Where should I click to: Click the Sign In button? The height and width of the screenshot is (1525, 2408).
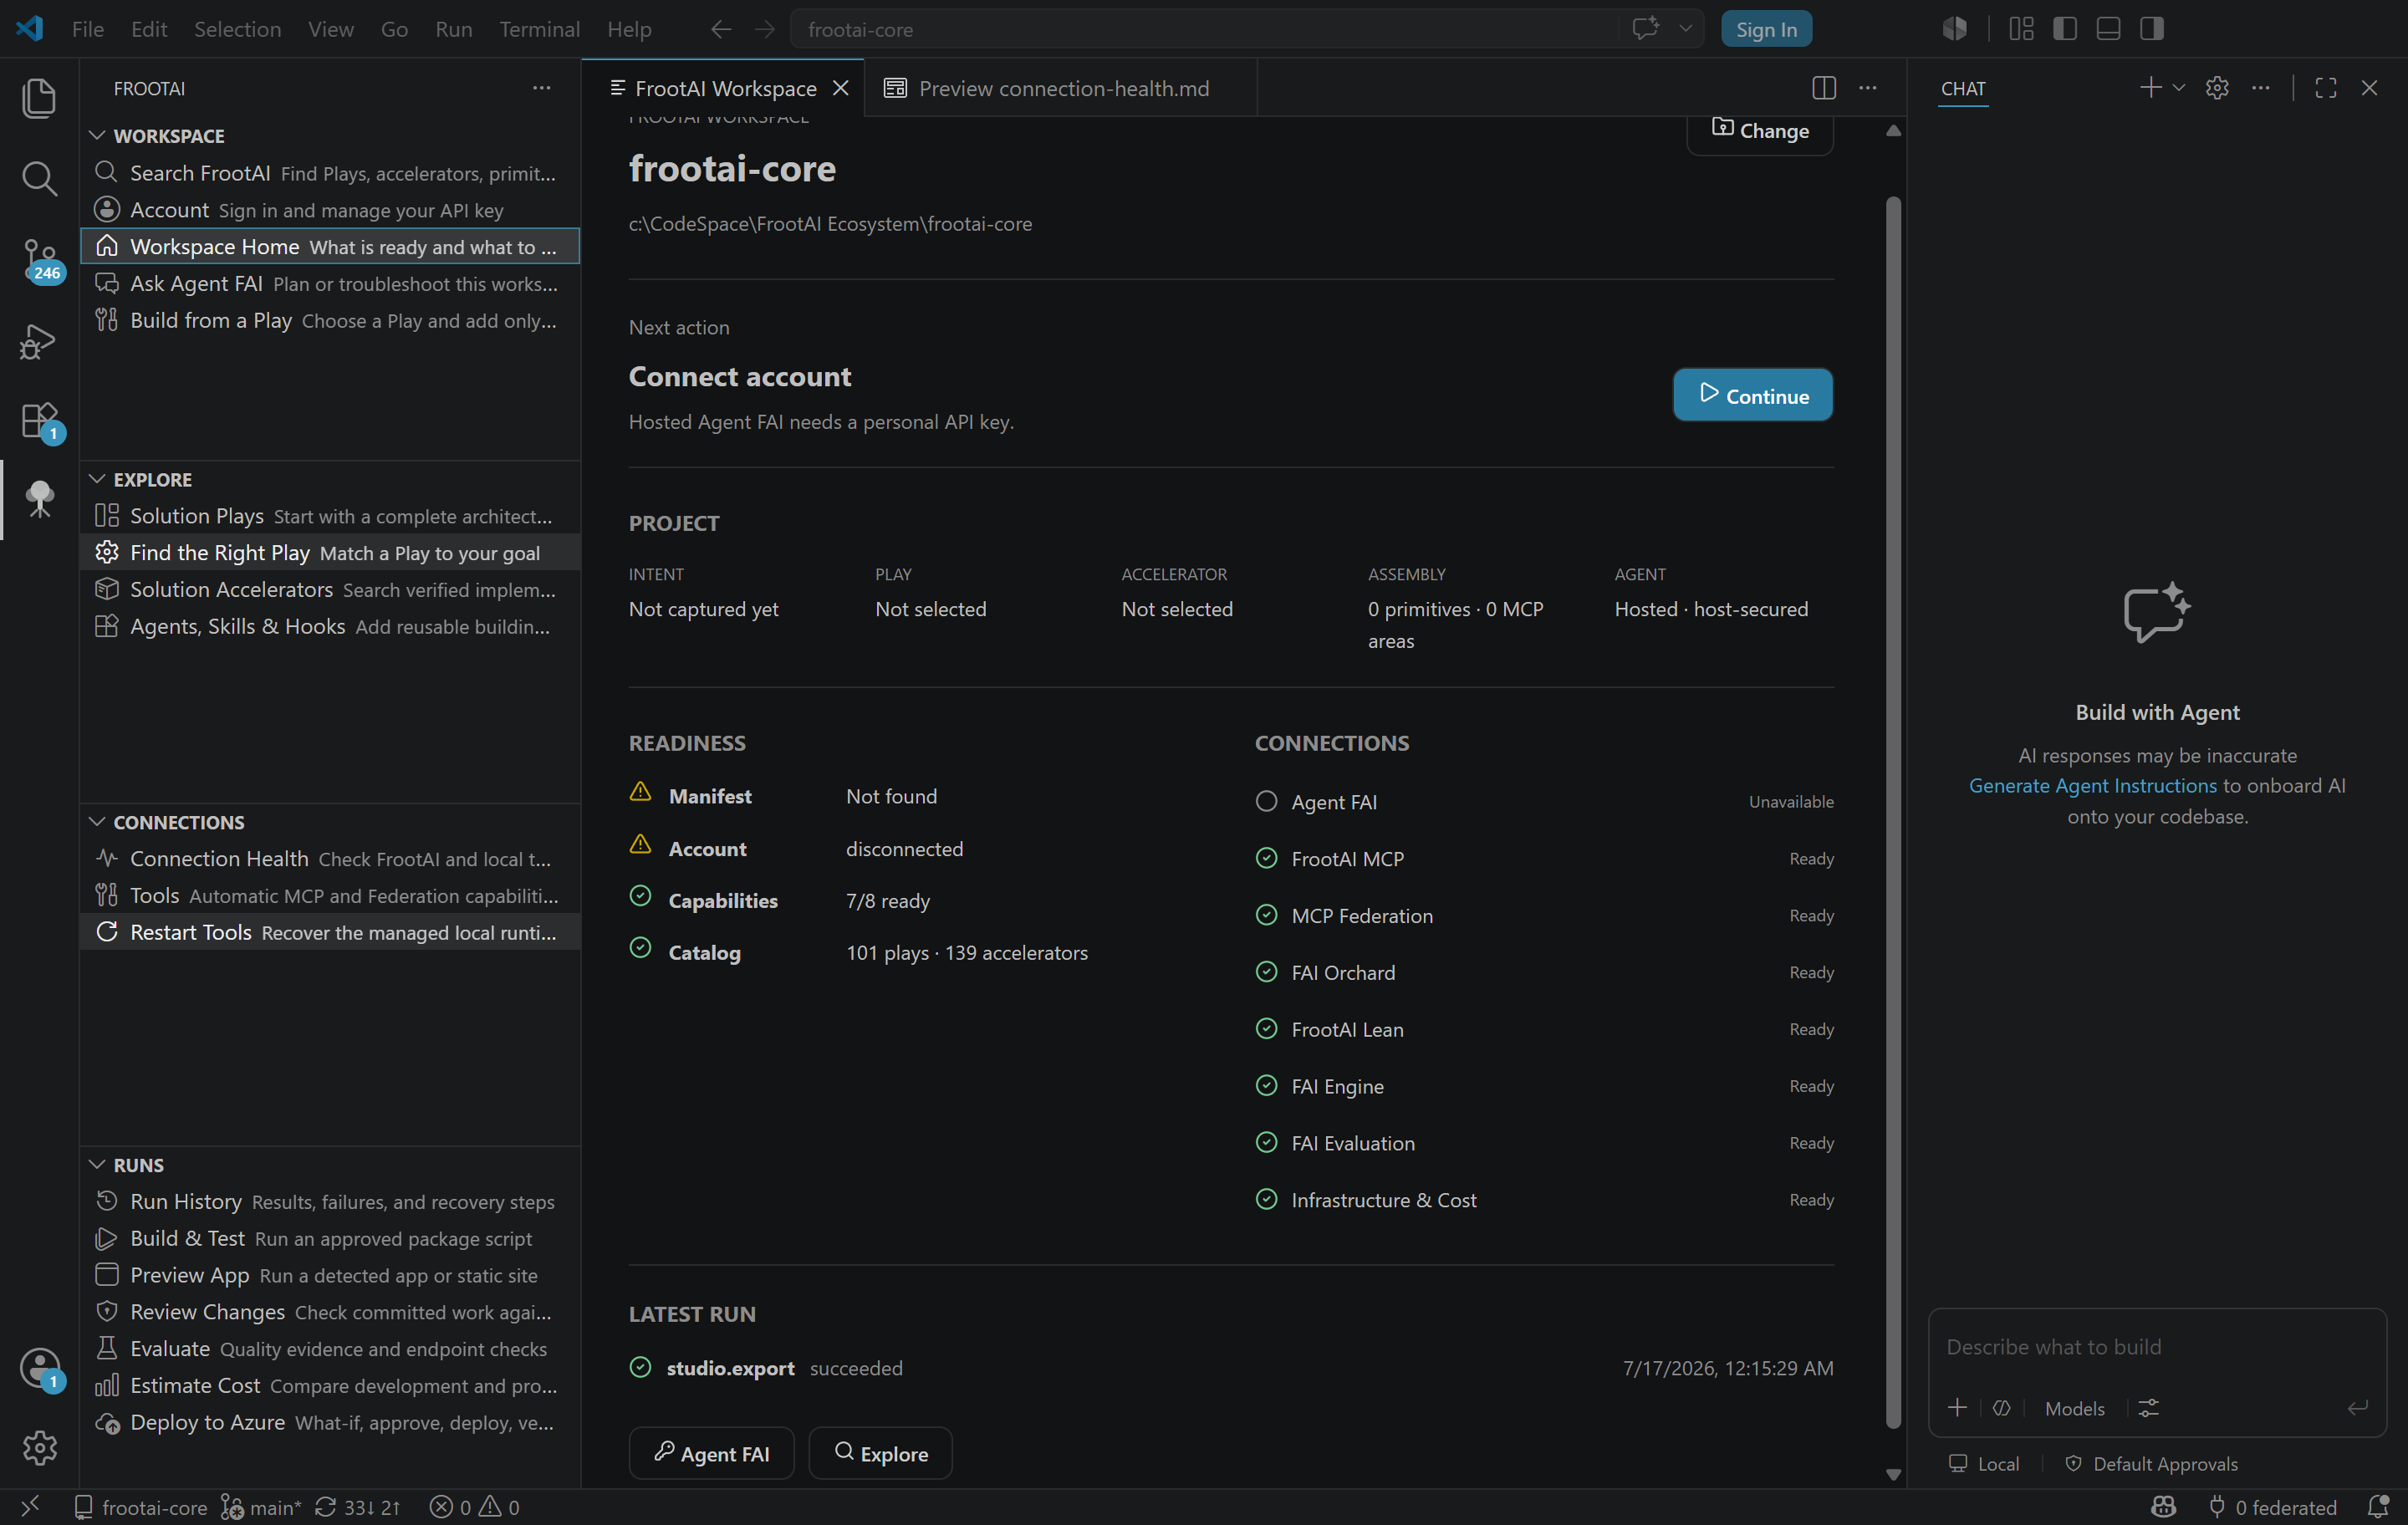click(1766, 29)
